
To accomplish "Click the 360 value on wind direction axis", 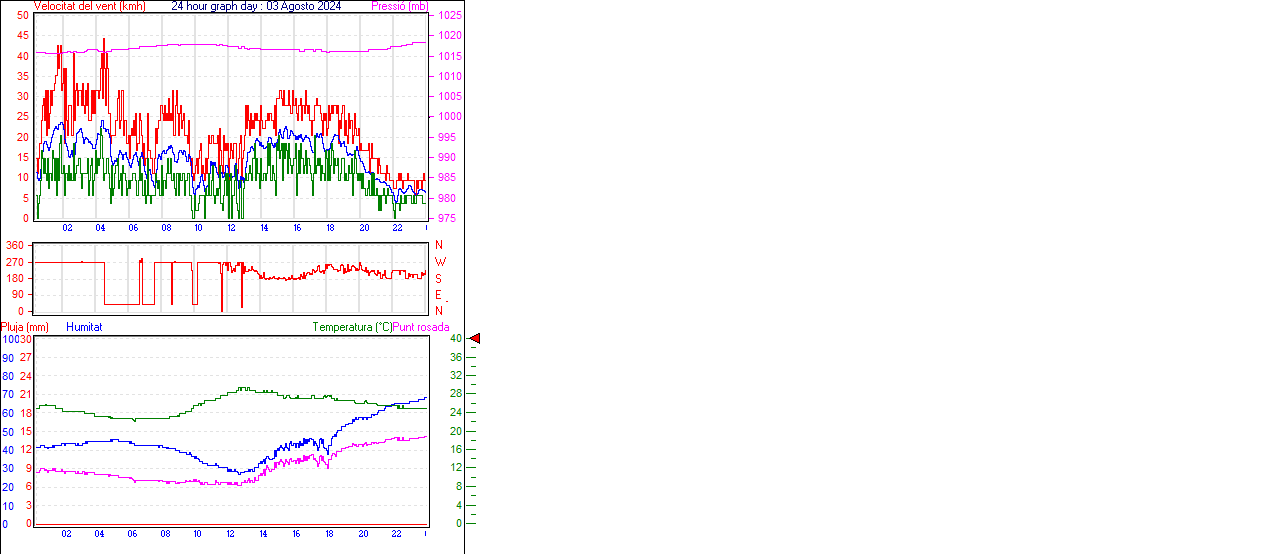I will [15, 245].
